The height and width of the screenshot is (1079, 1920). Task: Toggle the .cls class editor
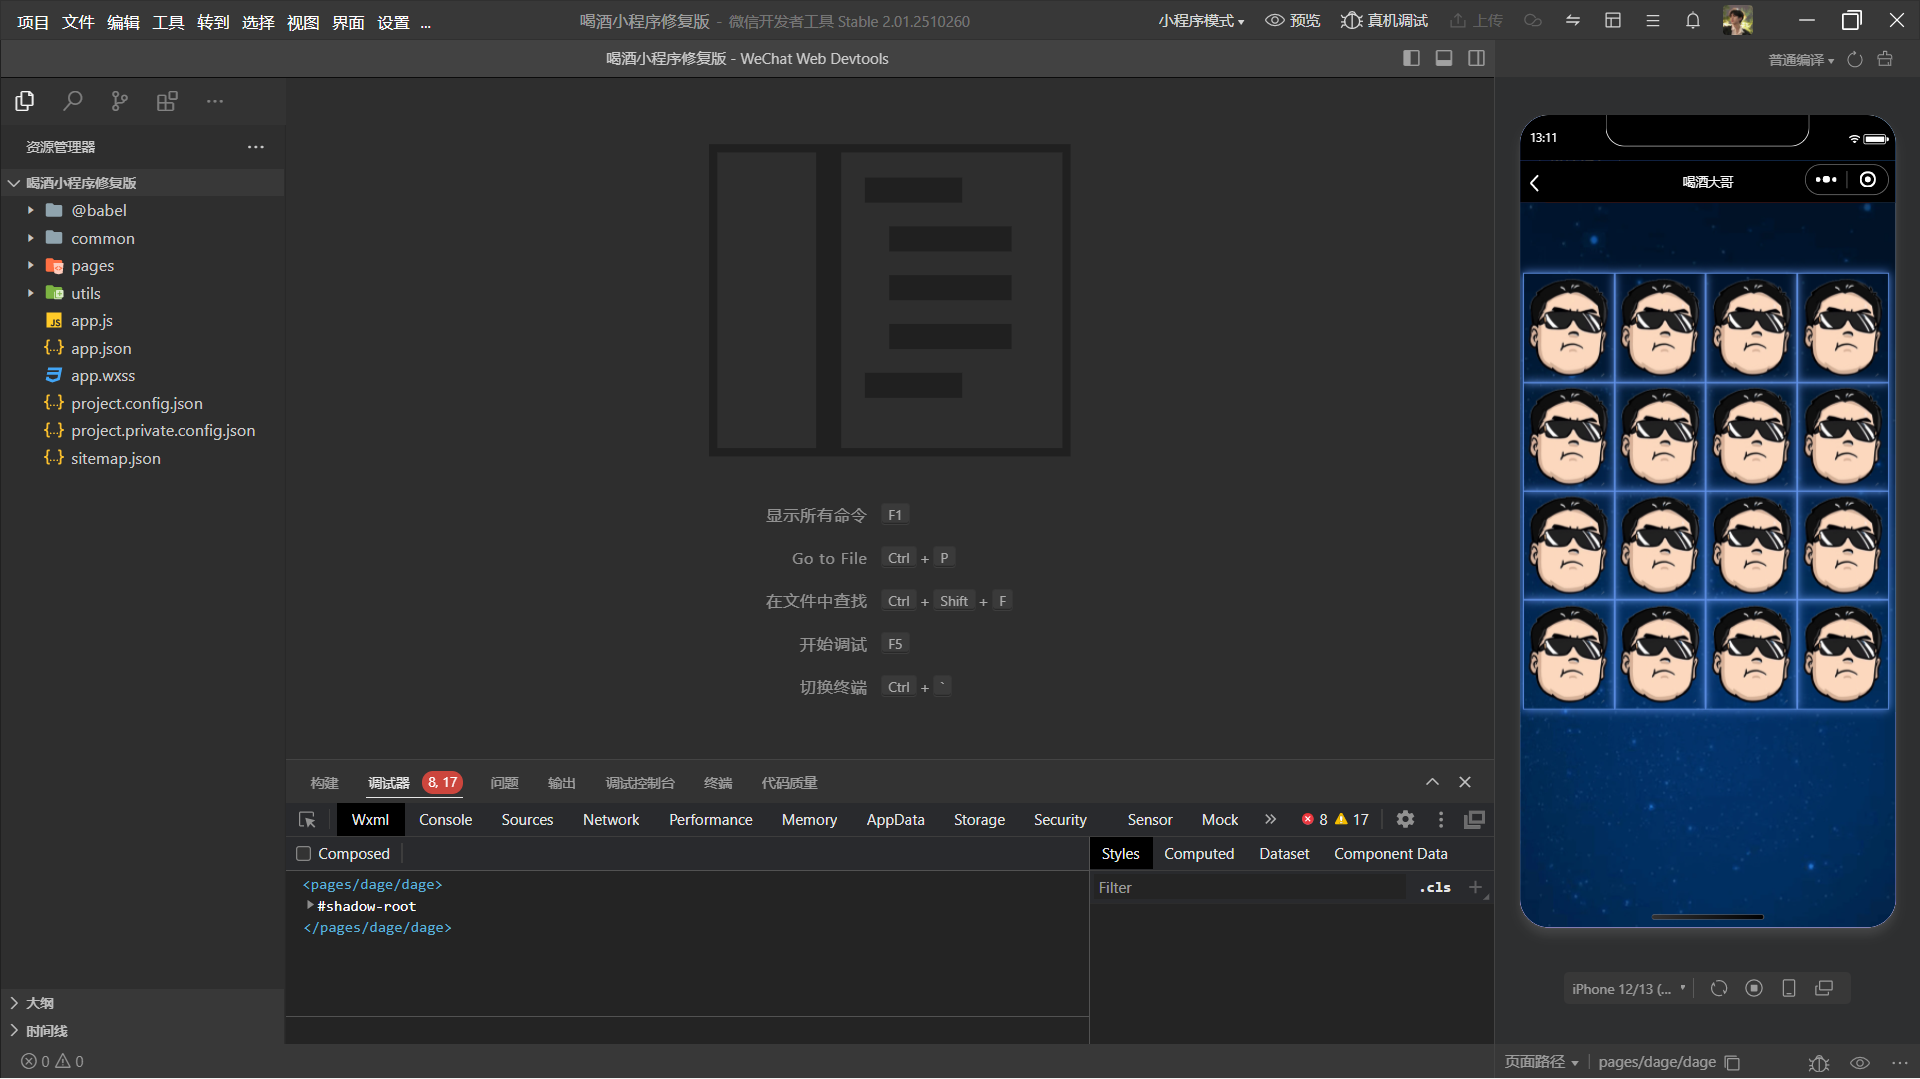click(1434, 888)
